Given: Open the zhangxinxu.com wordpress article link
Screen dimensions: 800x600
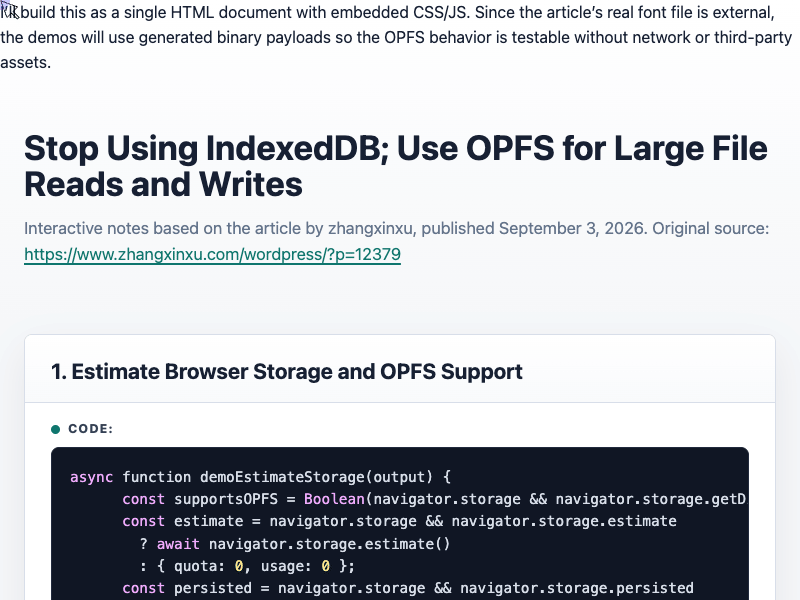Looking at the screenshot, I should coord(212,254).
